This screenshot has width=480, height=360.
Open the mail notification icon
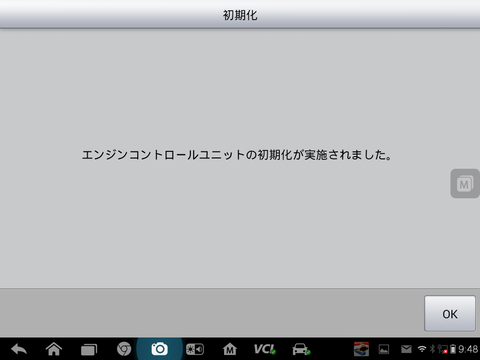click(x=406, y=349)
